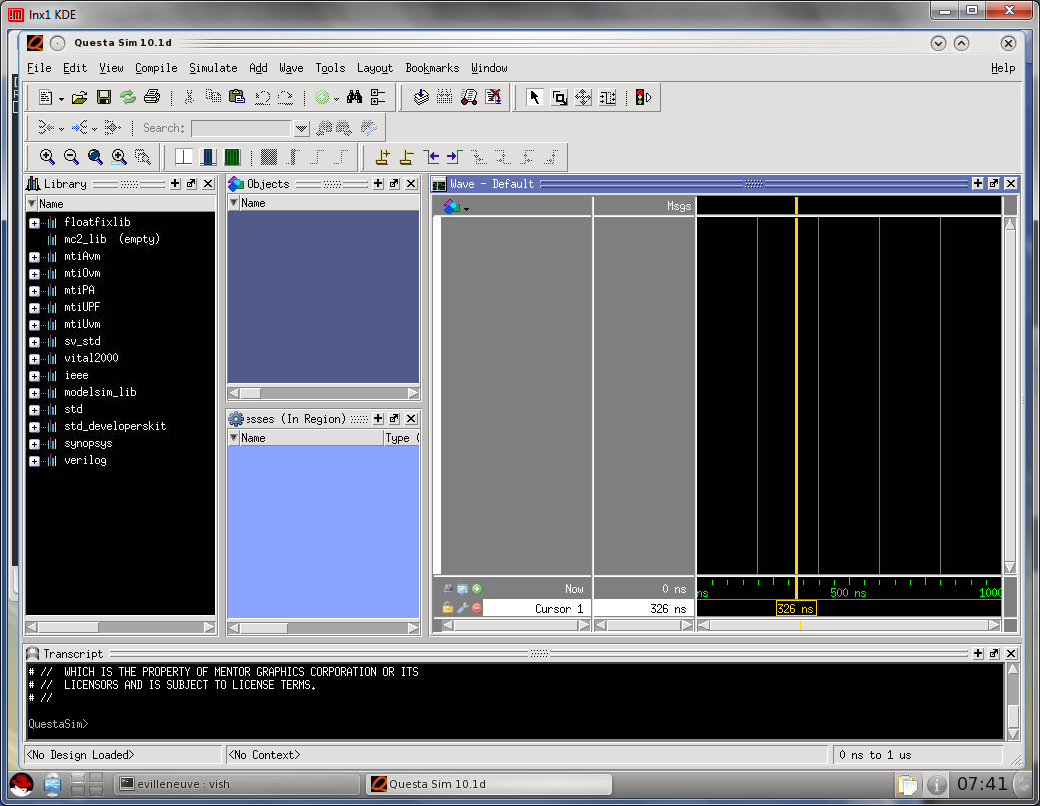This screenshot has height=806, width=1040.
Task: Click Zoom In on Active Cursor icon
Action: click(119, 157)
